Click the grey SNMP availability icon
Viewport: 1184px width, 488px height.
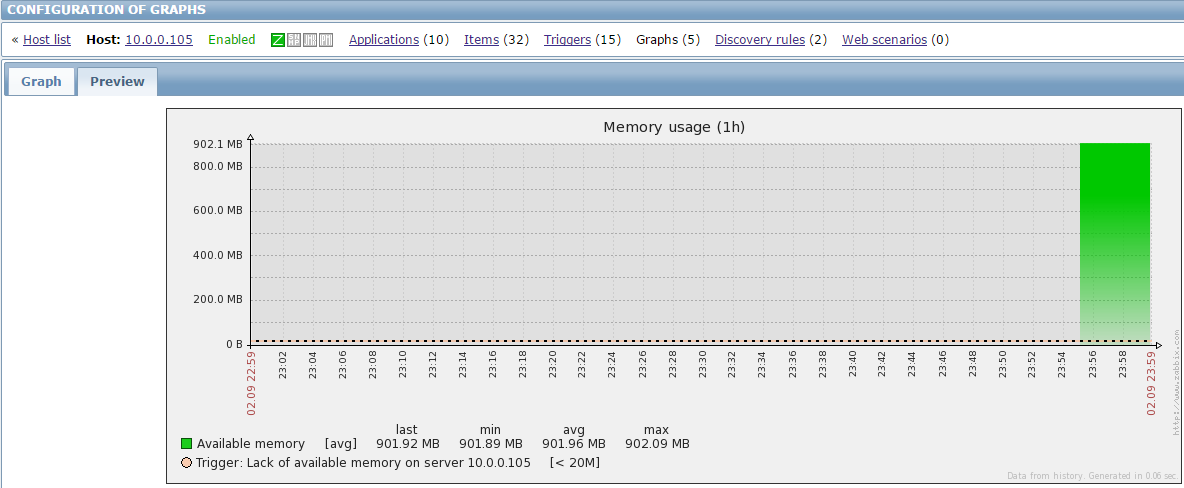pyautogui.click(x=294, y=40)
